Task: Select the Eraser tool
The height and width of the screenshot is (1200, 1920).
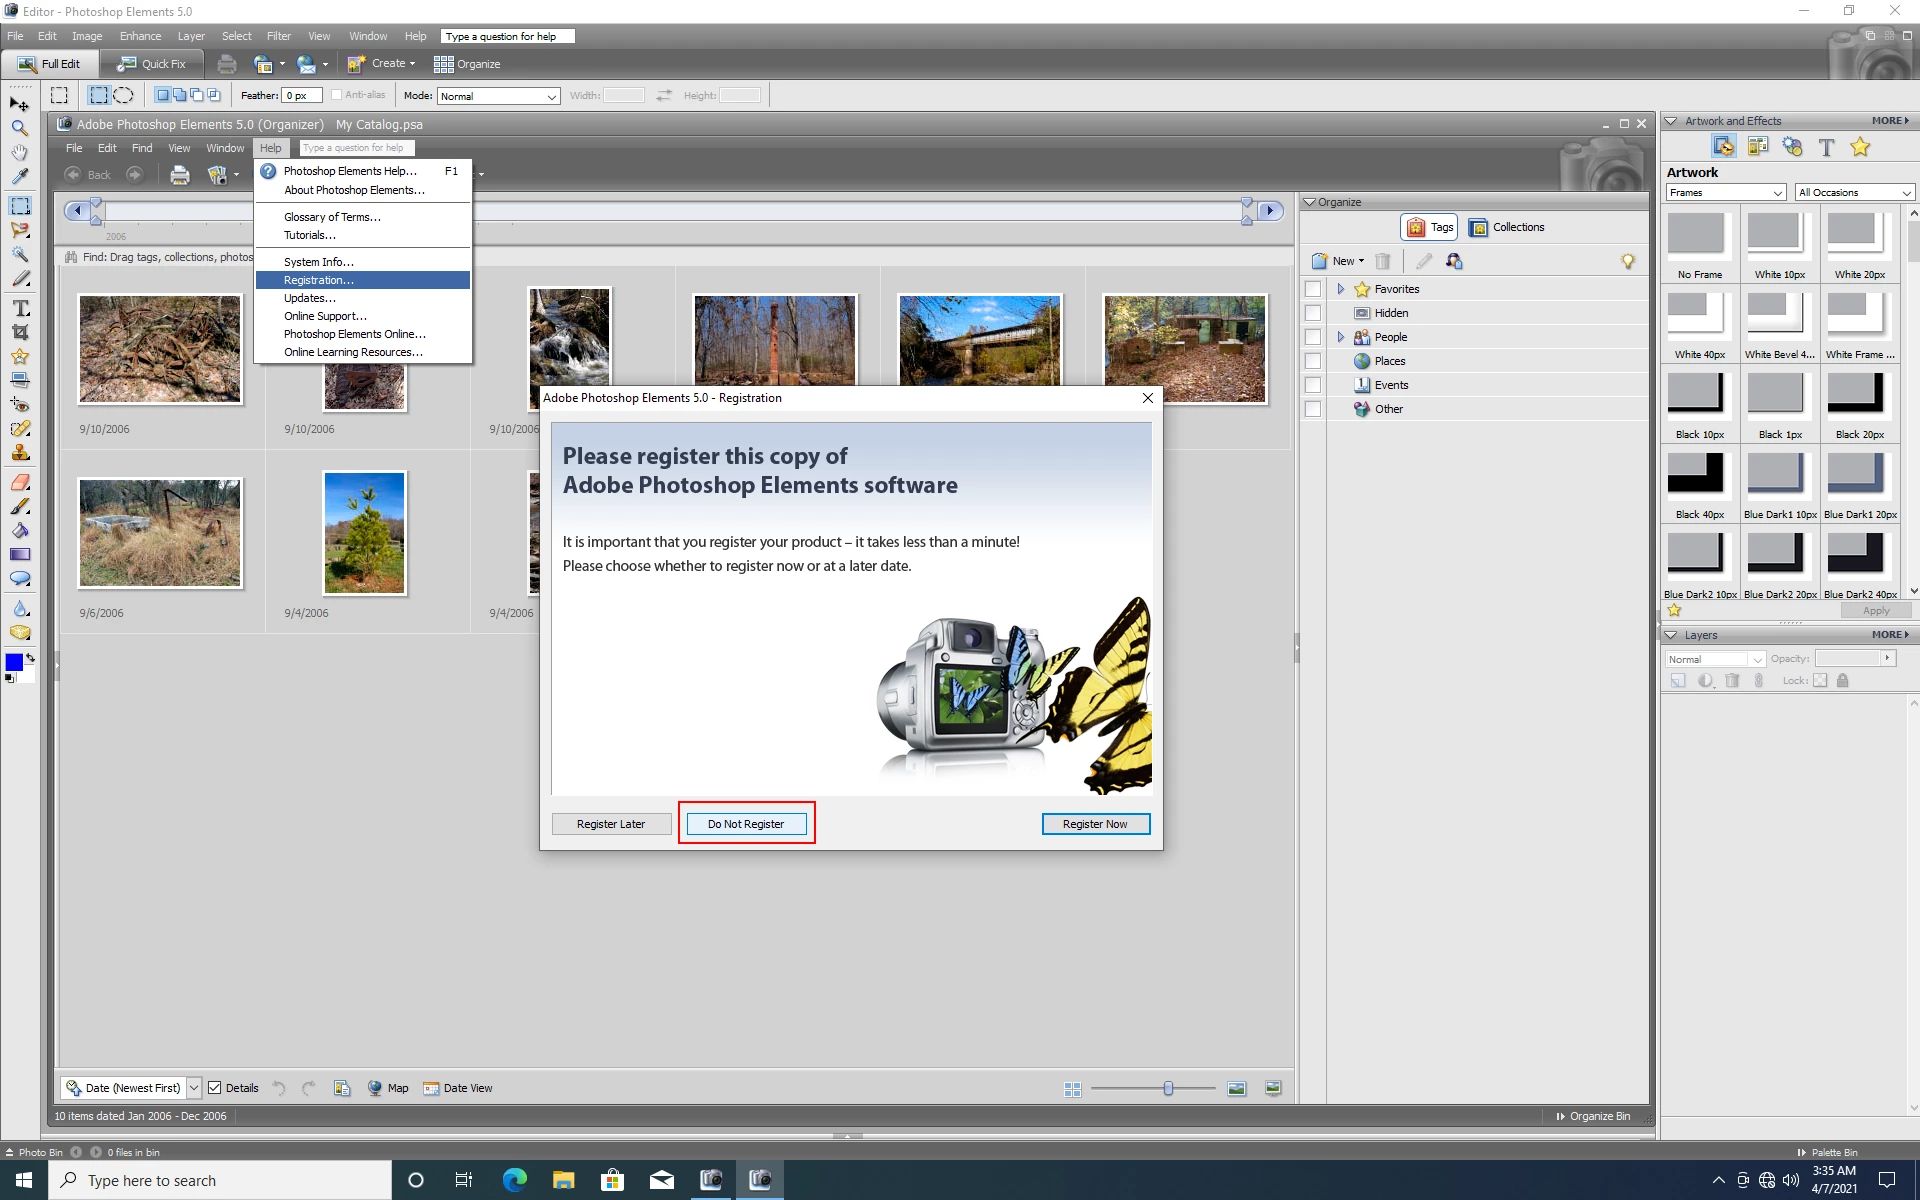Action: [x=20, y=482]
